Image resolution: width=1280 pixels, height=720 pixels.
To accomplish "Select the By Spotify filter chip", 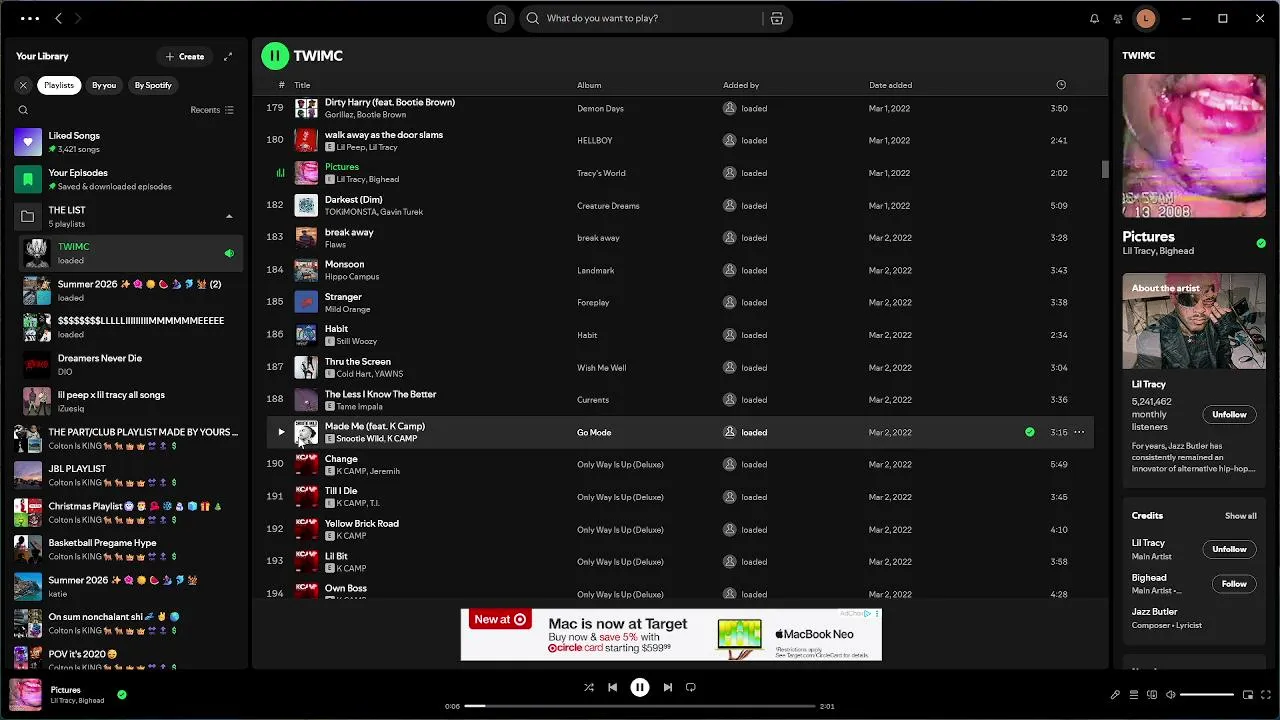I will point(153,85).
